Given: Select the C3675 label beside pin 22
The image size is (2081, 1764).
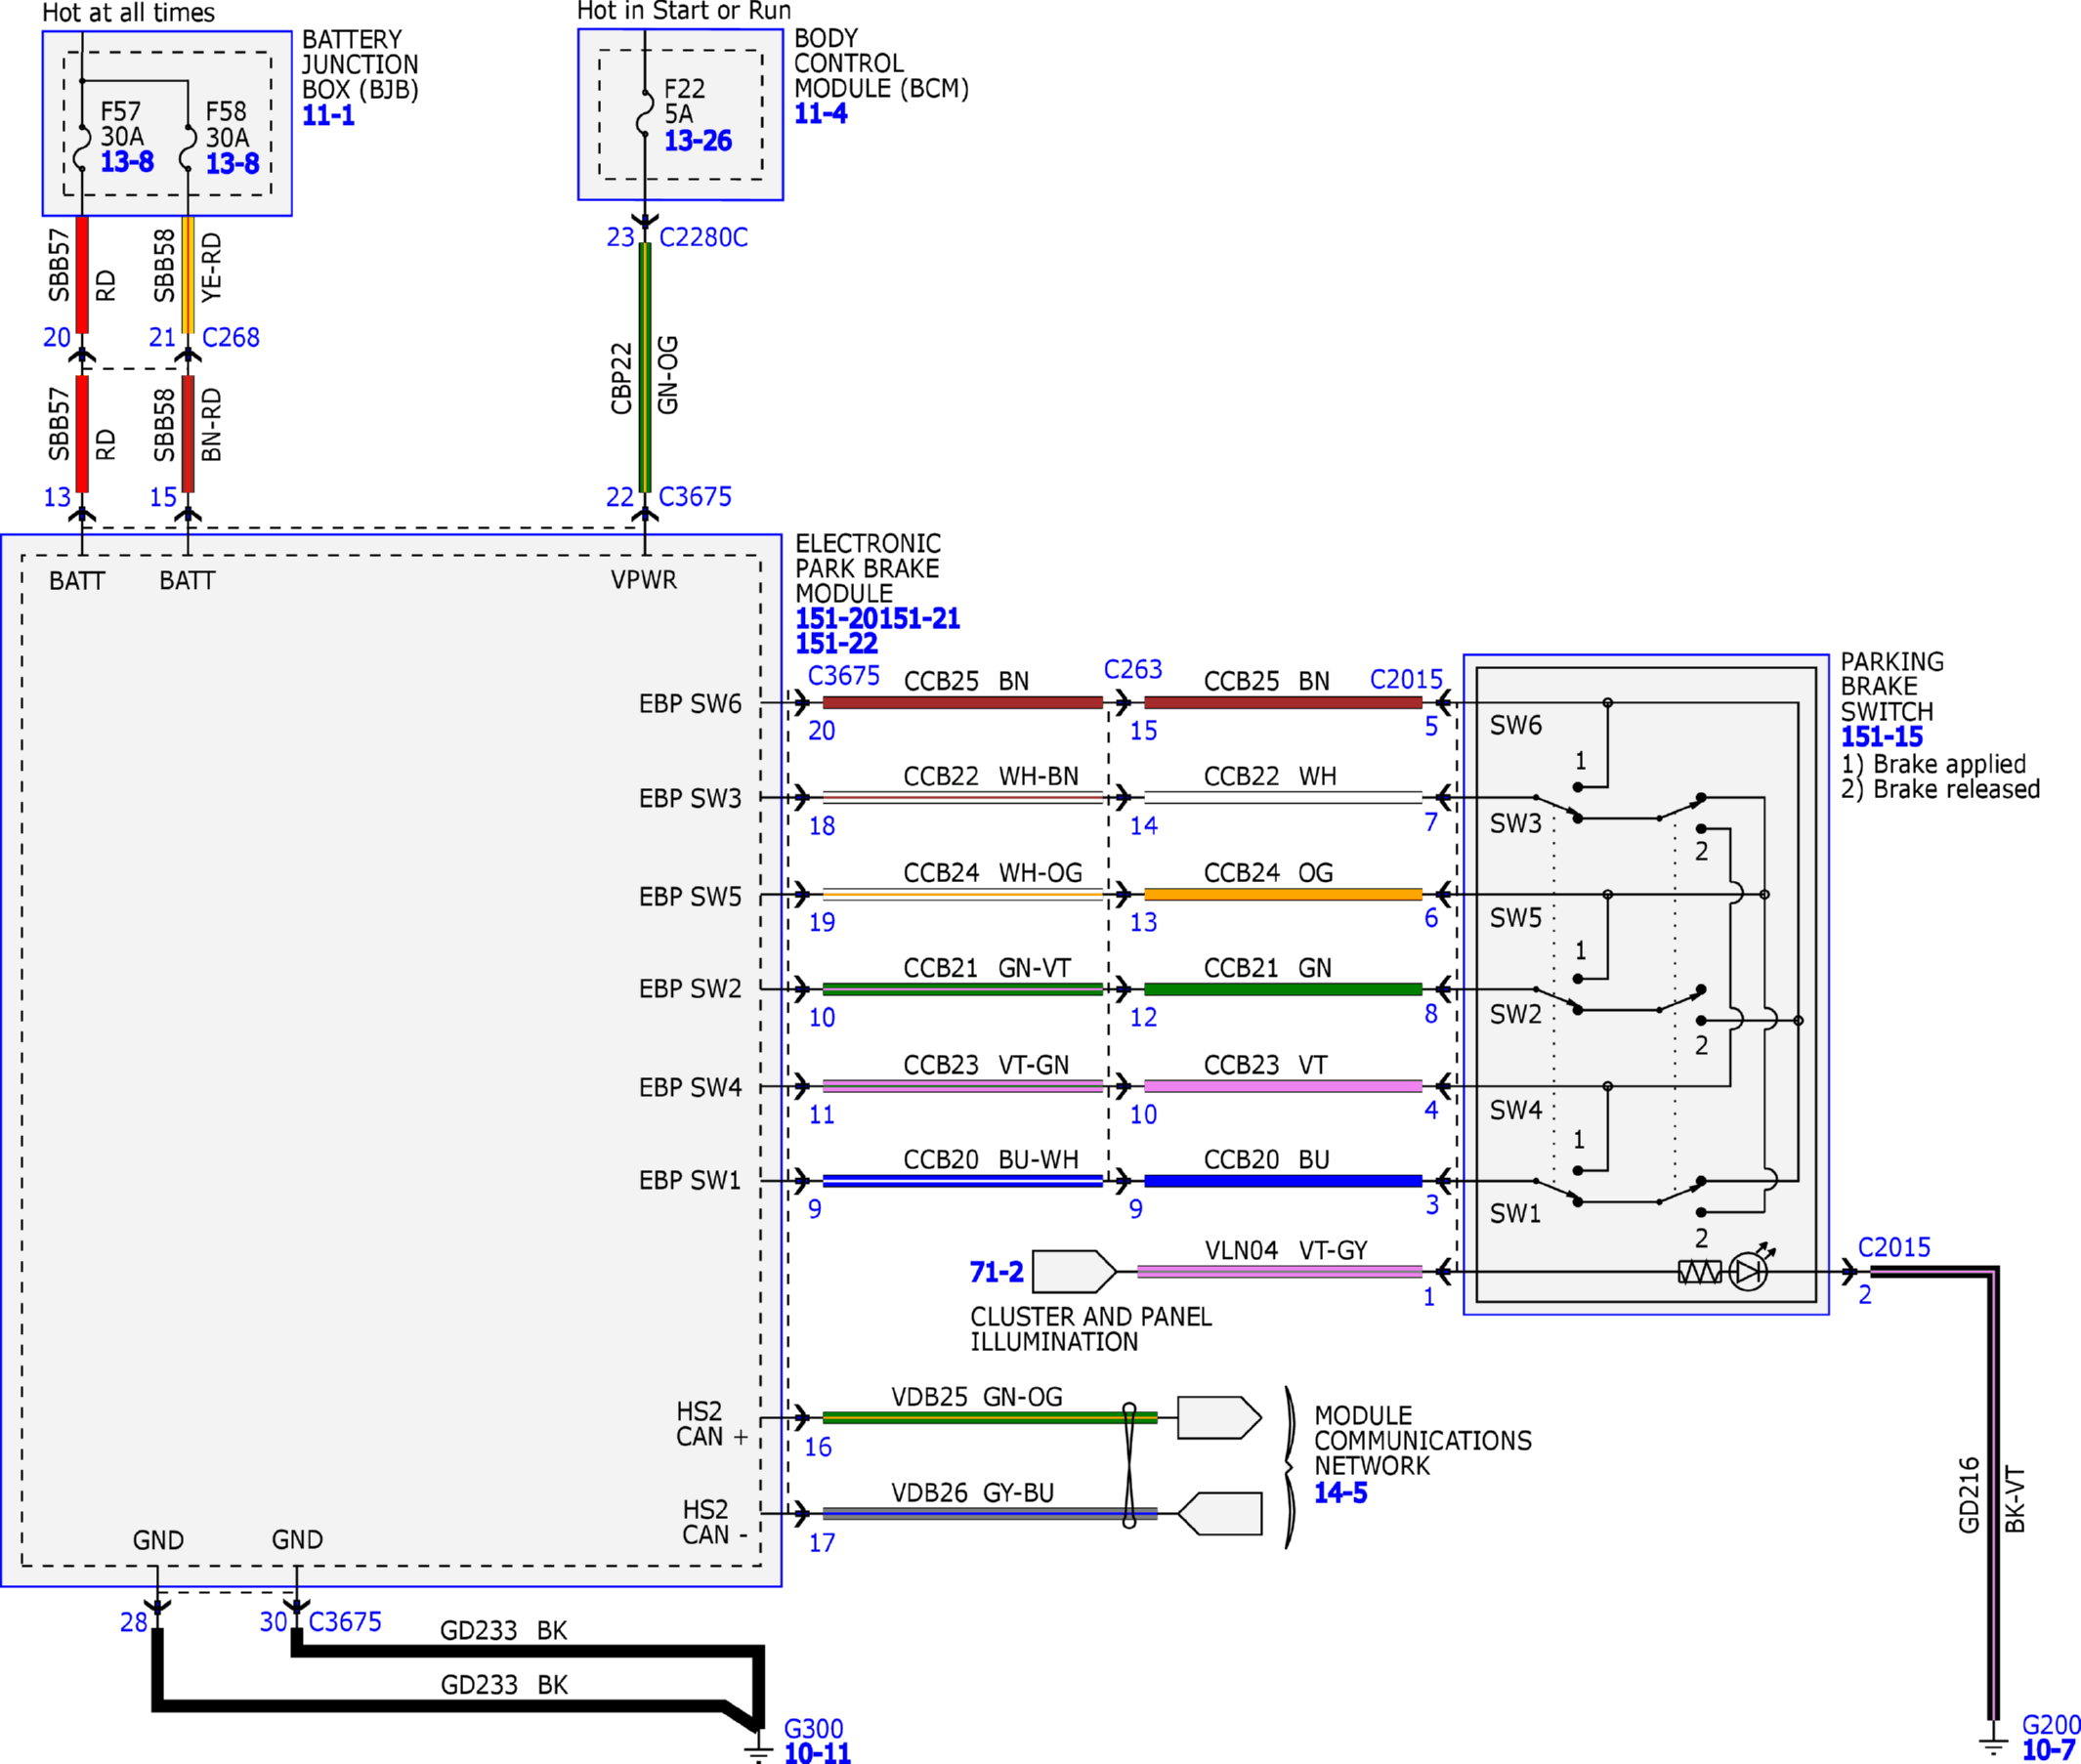Looking at the screenshot, I should click(694, 496).
